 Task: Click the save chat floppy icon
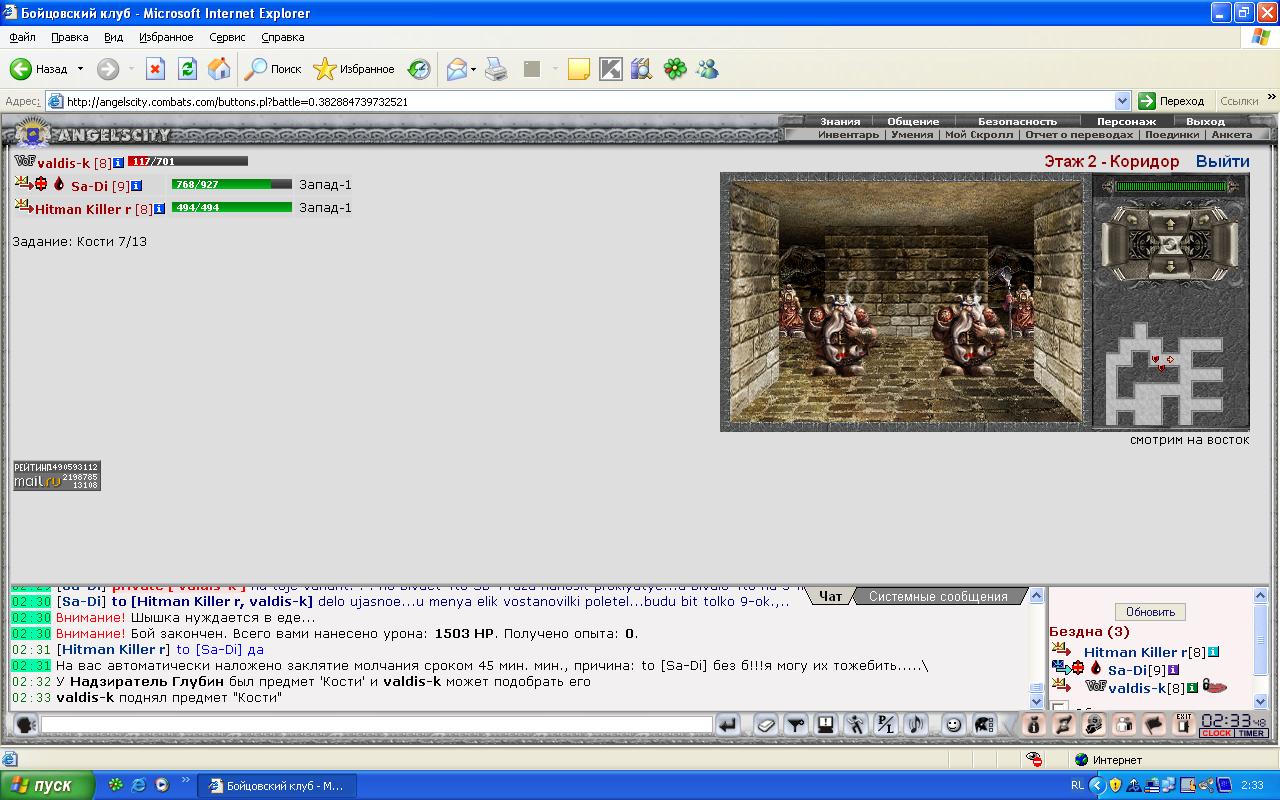point(825,725)
